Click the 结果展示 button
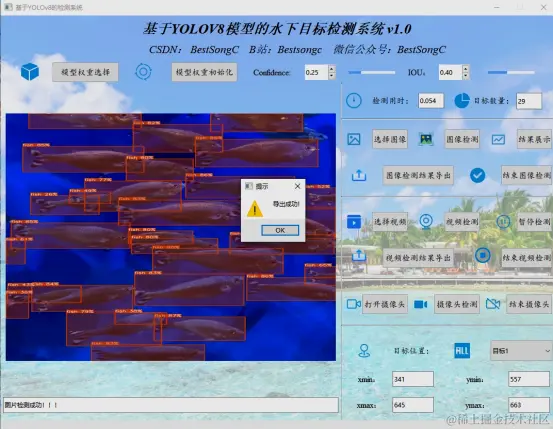This screenshot has height=430, width=554. [534, 139]
